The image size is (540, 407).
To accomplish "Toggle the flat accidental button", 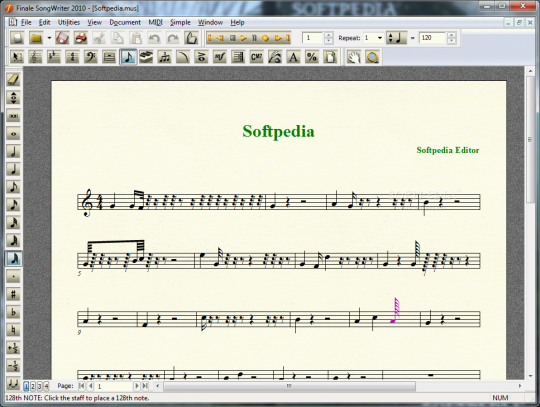I will 13,312.
